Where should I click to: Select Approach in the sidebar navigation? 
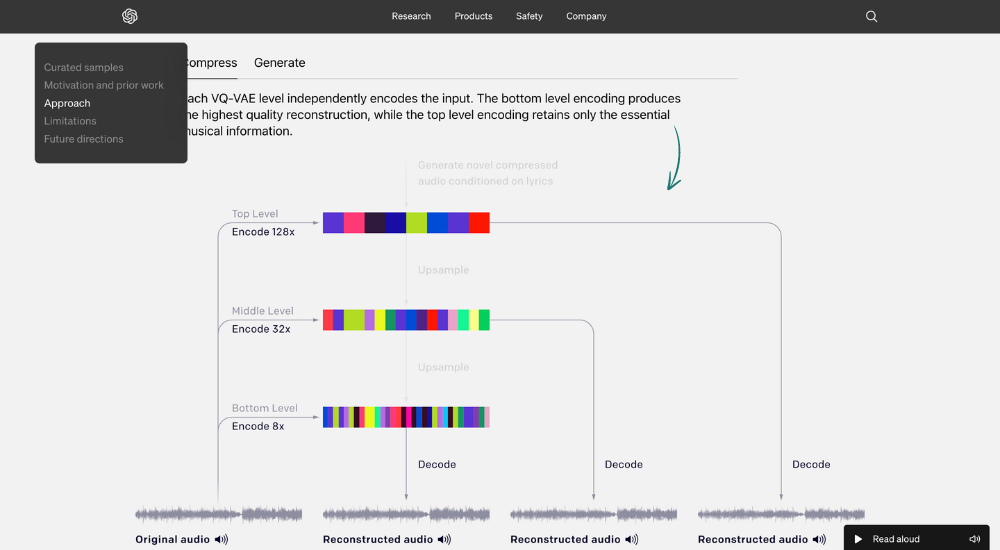[x=67, y=103]
